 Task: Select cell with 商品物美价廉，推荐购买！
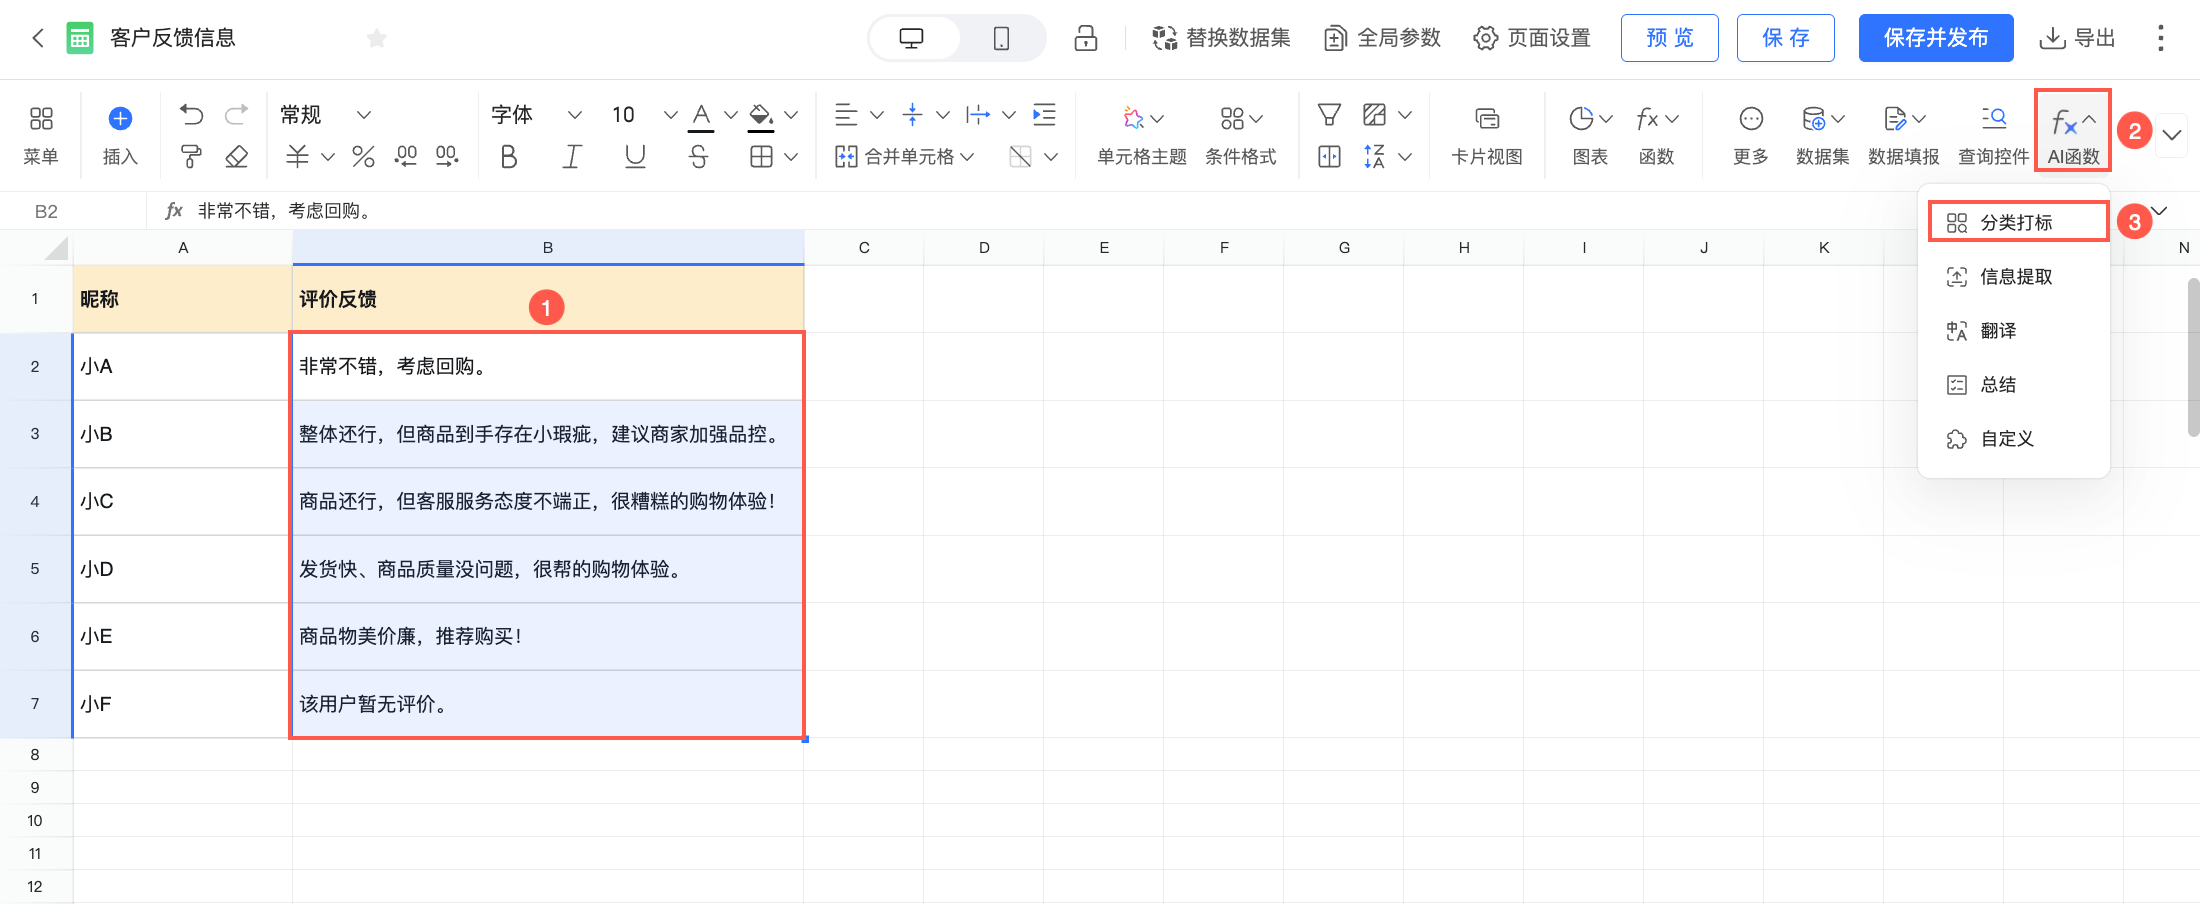pos(548,636)
